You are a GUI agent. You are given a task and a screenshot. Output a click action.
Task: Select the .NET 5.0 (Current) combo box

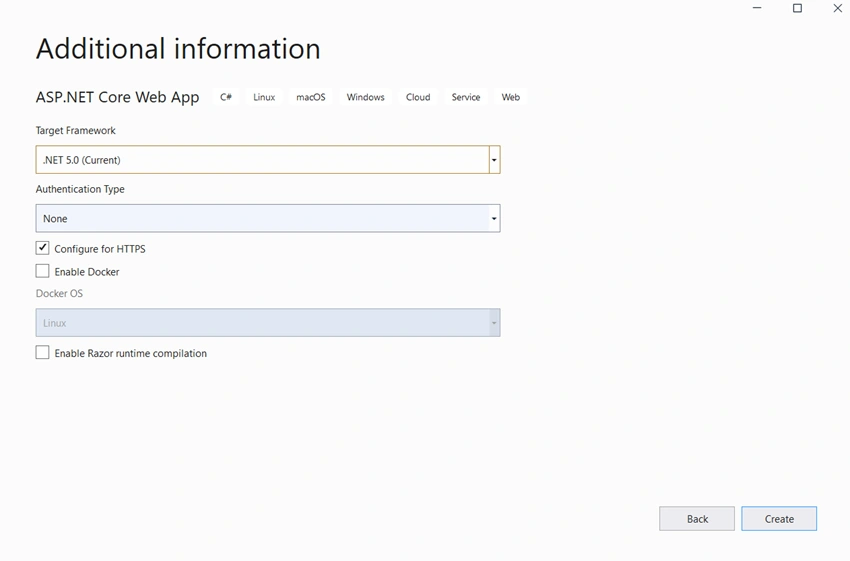[x=268, y=160]
